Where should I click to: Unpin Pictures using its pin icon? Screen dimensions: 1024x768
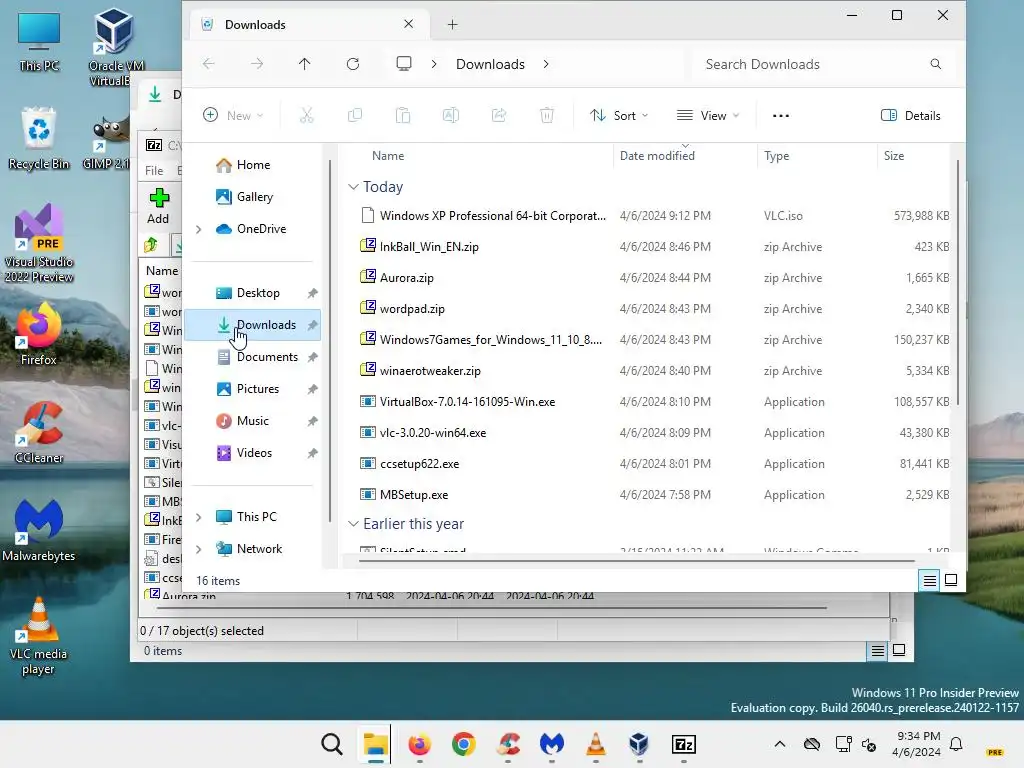313,389
